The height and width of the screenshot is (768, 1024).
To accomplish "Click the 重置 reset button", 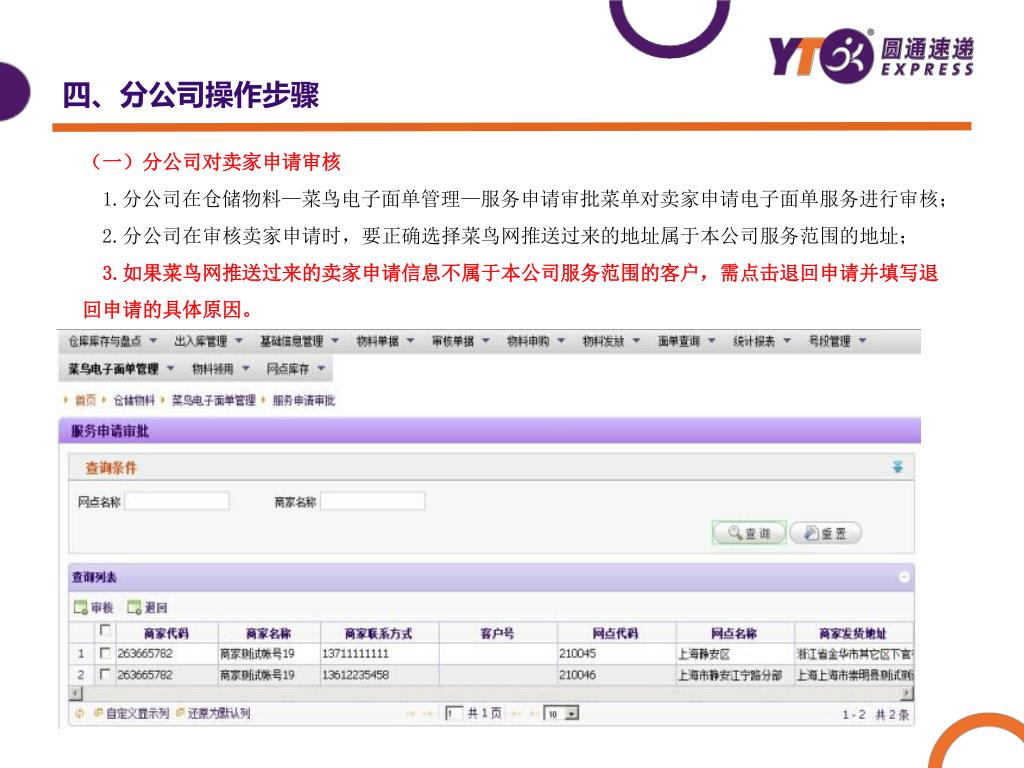I will pyautogui.click(x=825, y=533).
